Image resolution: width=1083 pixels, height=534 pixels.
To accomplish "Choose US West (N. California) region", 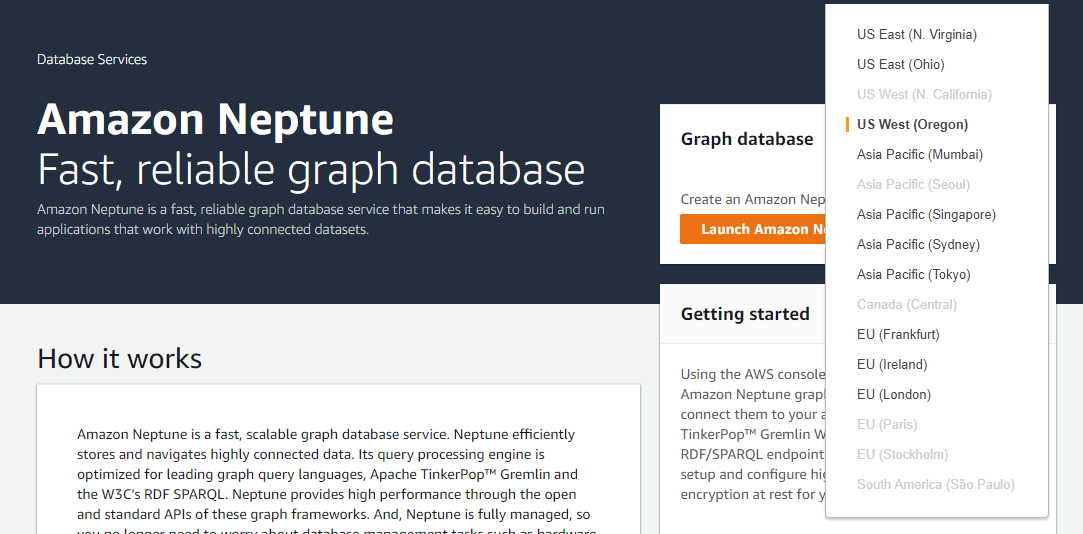I will [924, 95].
